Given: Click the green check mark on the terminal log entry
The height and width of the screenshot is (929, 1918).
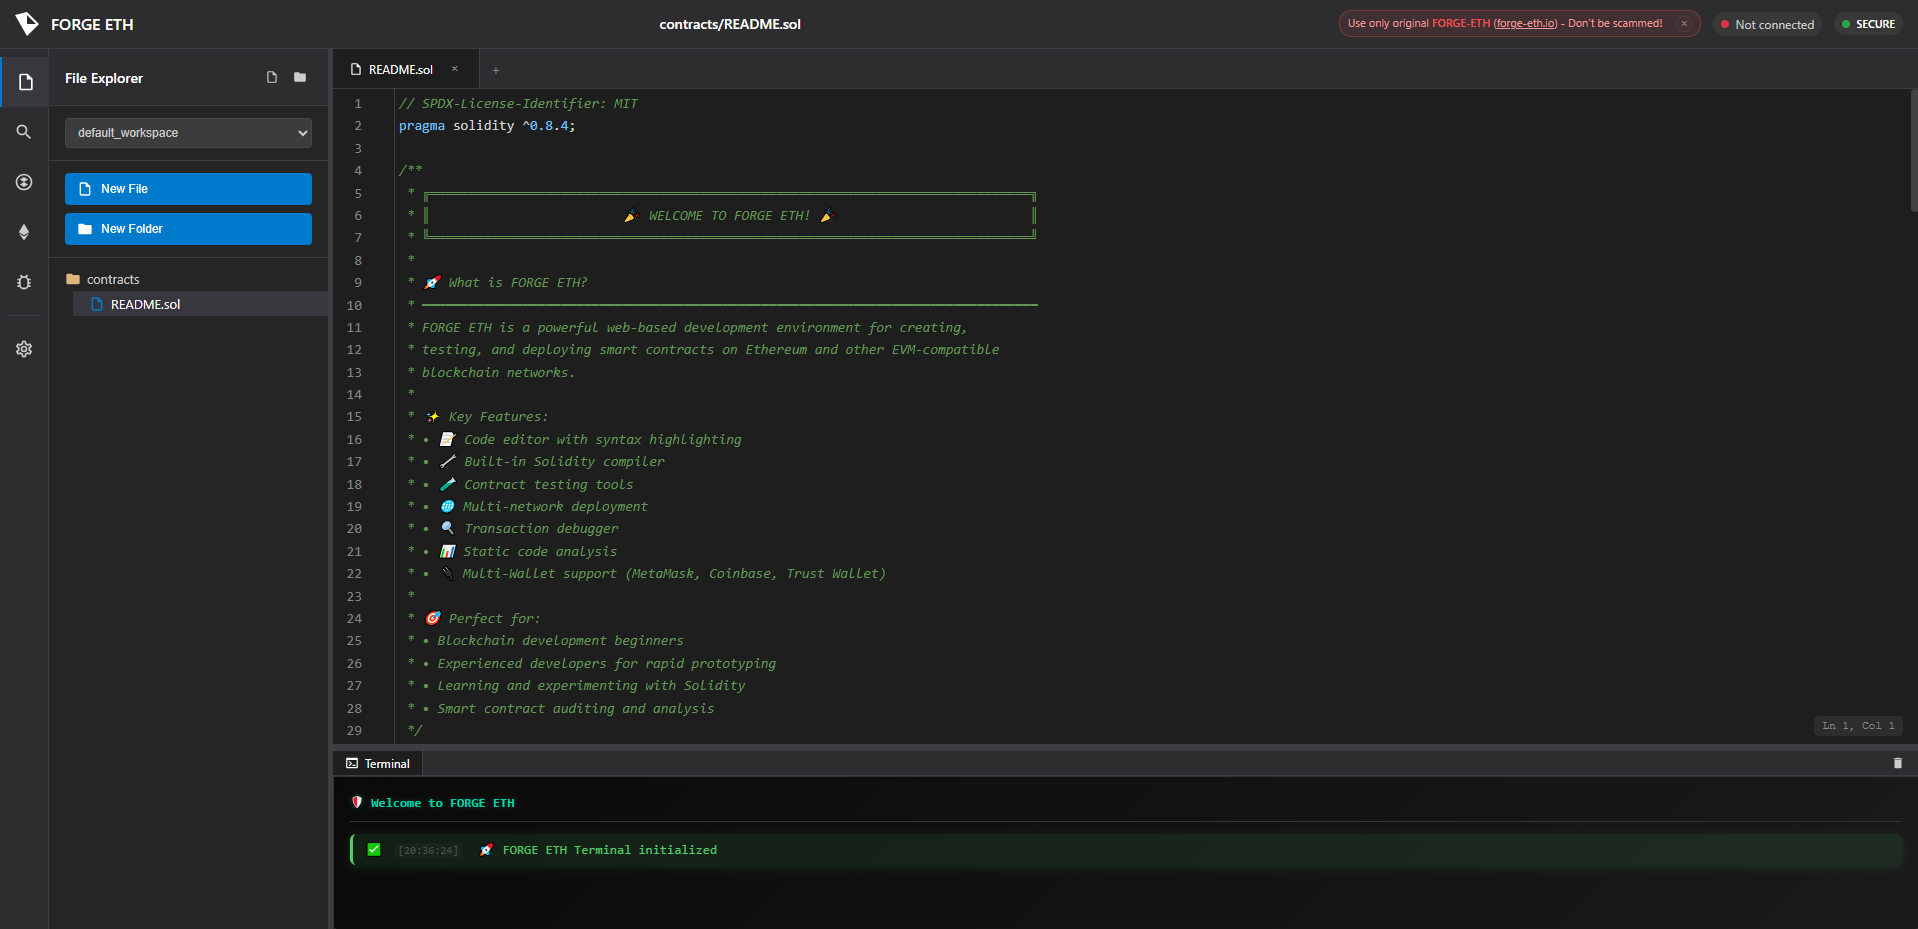Looking at the screenshot, I should pos(374,850).
